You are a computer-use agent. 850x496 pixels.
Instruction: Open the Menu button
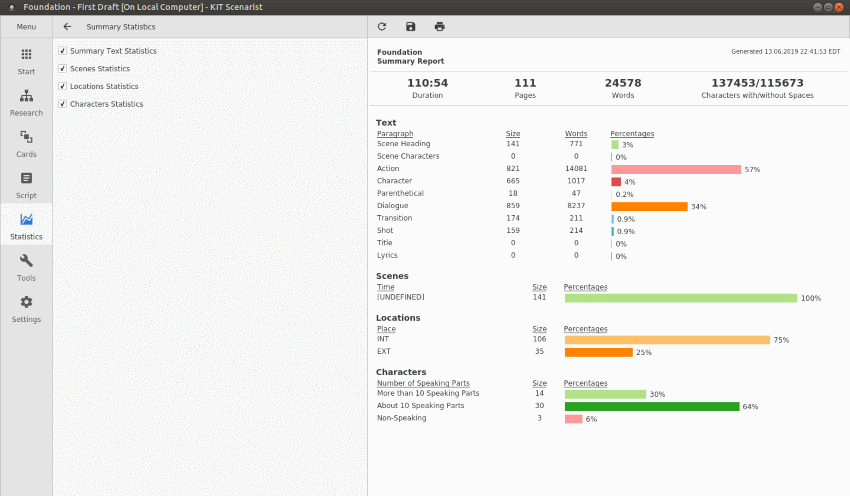point(26,27)
